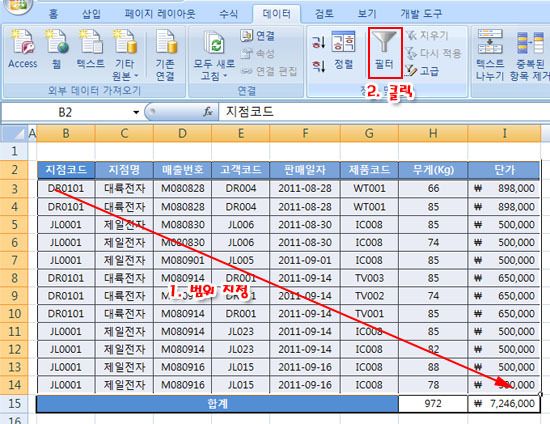The height and width of the screenshot is (424, 550).
Task: Open the 보기 tab
Action: pos(367,14)
